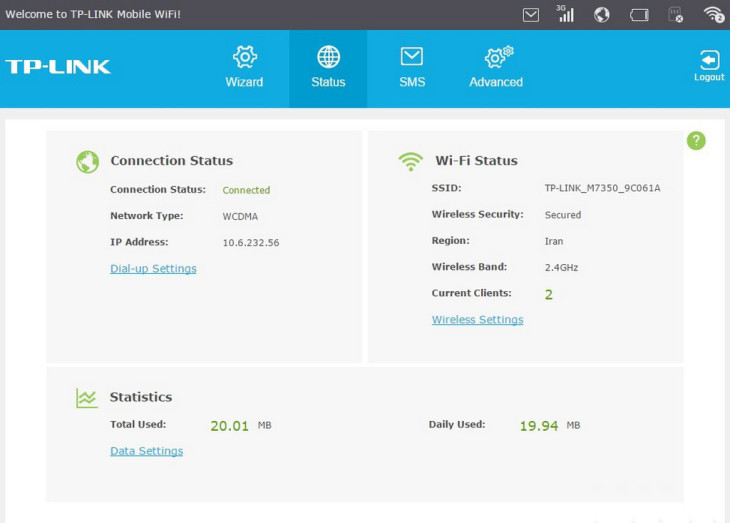Click the green Connected status text

[246, 190]
